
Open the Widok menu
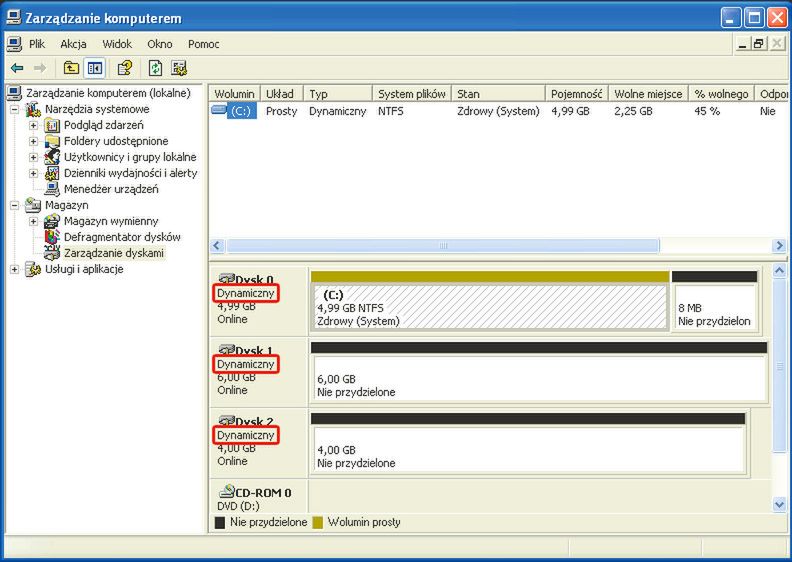[x=117, y=44]
